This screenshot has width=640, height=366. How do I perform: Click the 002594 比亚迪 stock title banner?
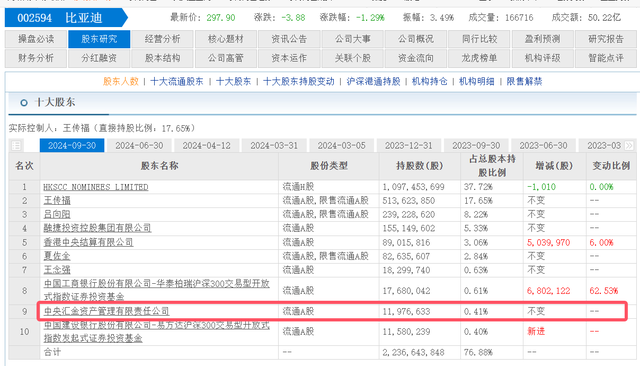(x=66, y=18)
